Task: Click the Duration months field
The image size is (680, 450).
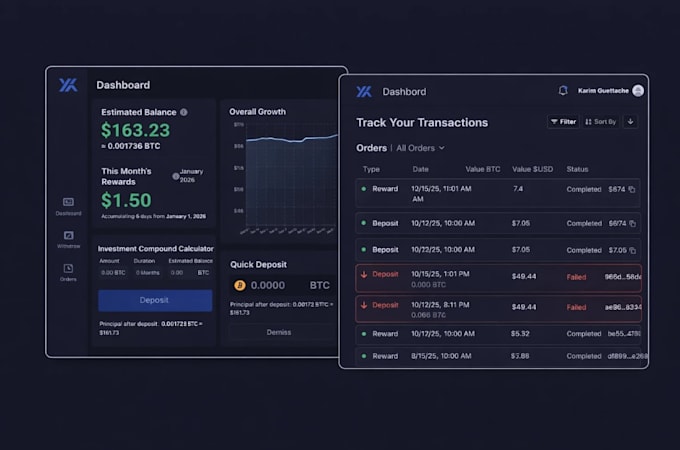Action: coord(147,273)
